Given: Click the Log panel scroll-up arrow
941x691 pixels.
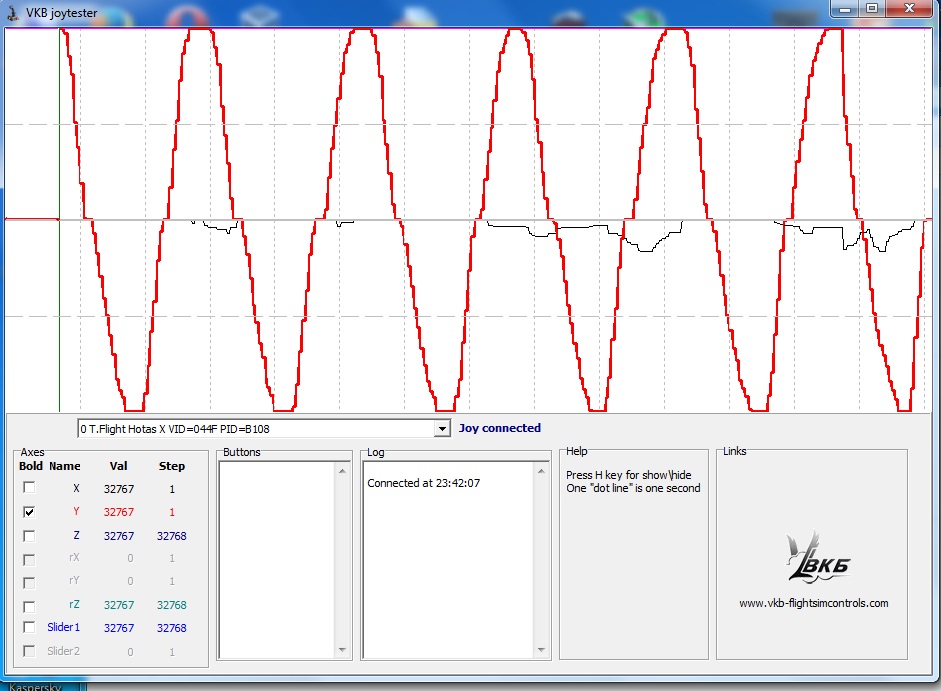Looking at the screenshot, I should [x=542, y=468].
